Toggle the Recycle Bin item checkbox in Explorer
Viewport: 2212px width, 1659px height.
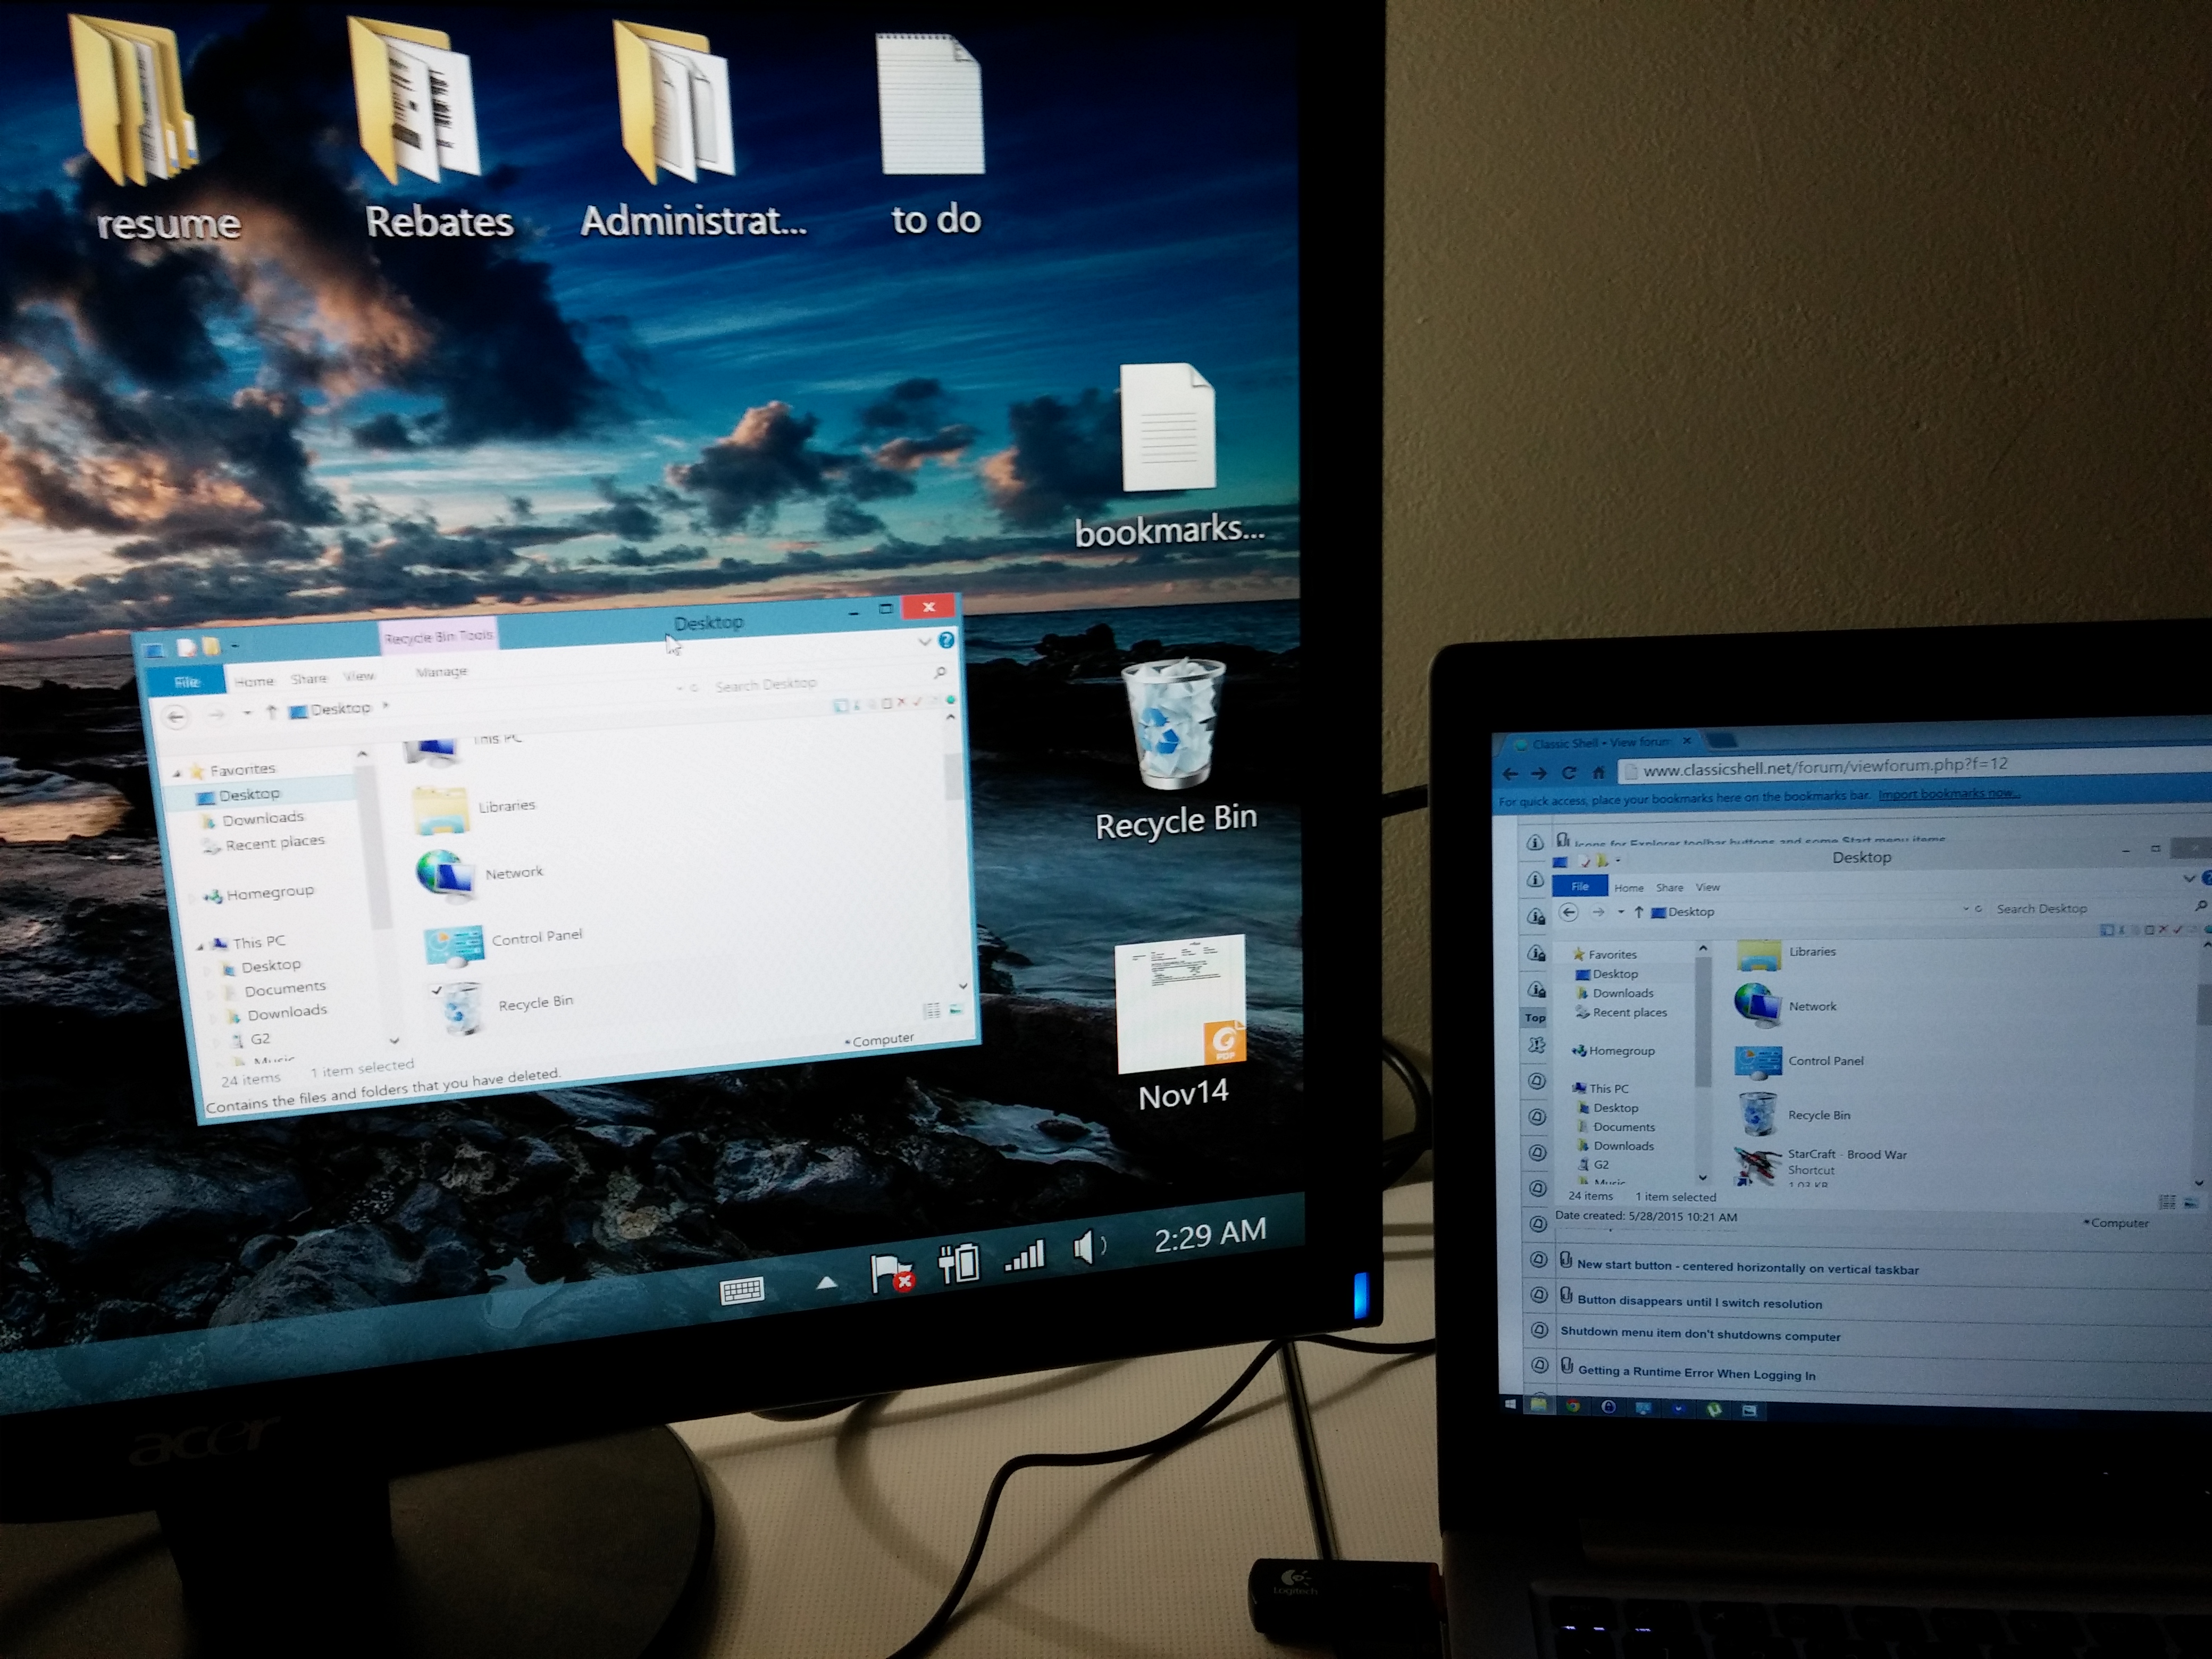click(436, 990)
